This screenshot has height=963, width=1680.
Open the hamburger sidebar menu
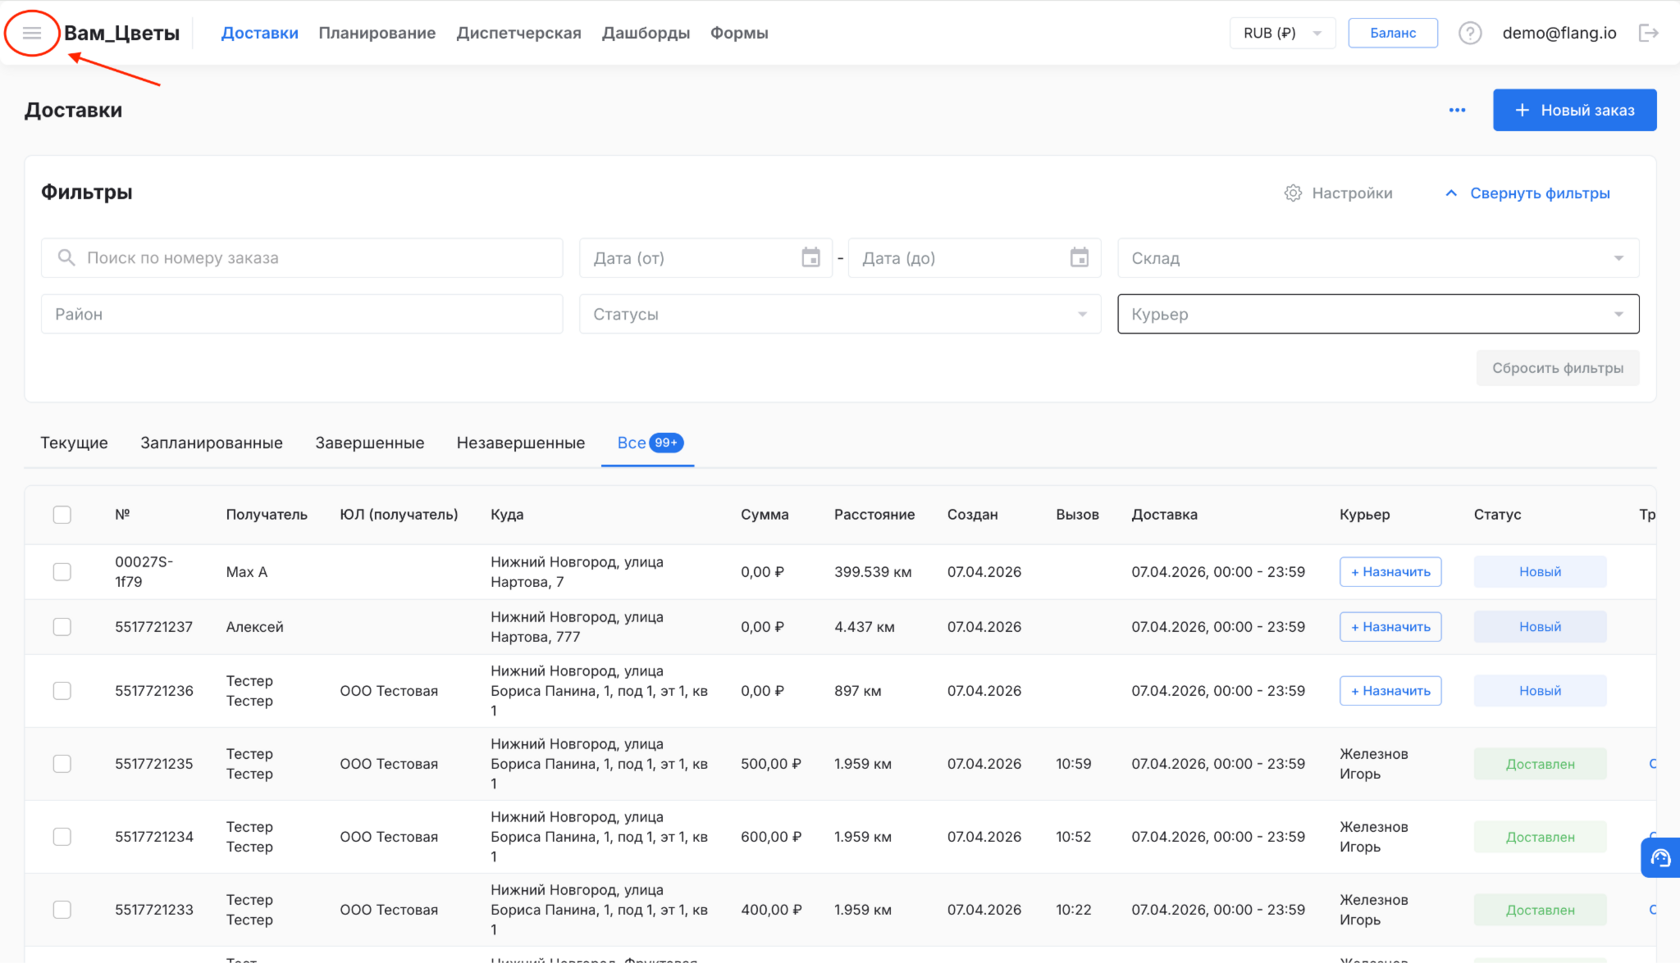[32, 33]
